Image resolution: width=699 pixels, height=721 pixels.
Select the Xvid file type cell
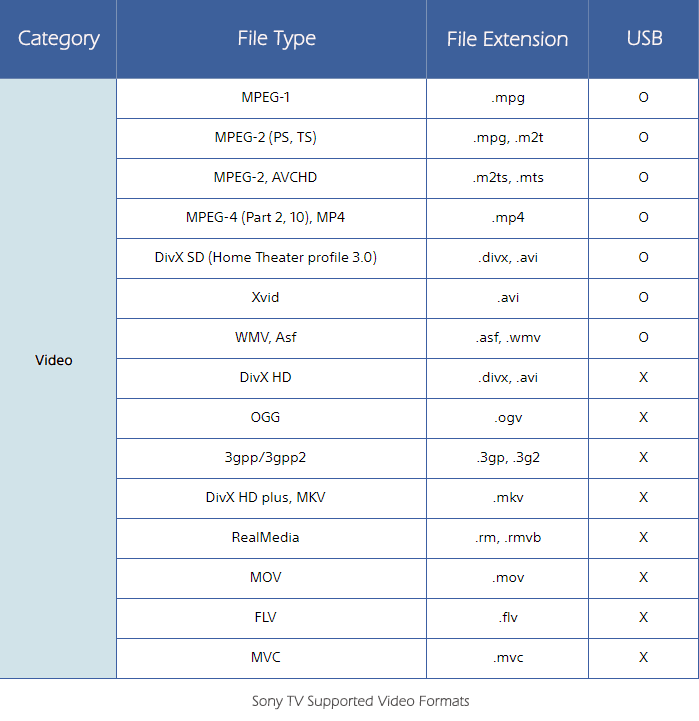click(266, 298)
